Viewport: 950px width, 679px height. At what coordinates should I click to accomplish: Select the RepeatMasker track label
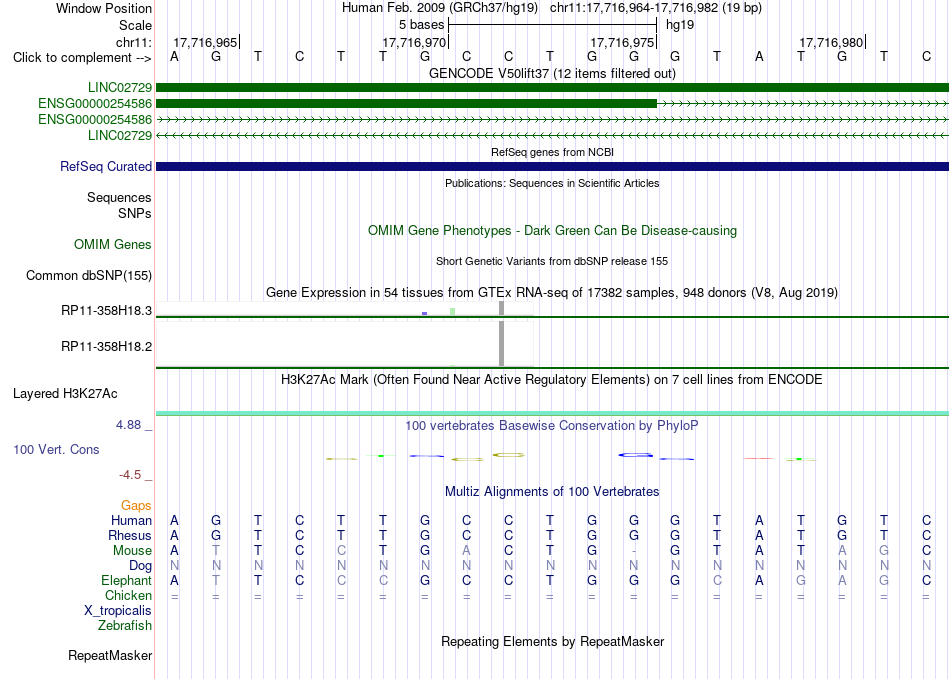click(x=110, y=655)
